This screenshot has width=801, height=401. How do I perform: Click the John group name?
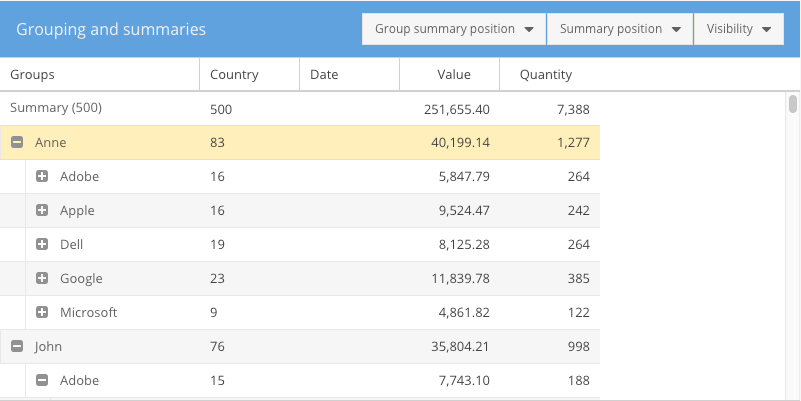[49, 346]
